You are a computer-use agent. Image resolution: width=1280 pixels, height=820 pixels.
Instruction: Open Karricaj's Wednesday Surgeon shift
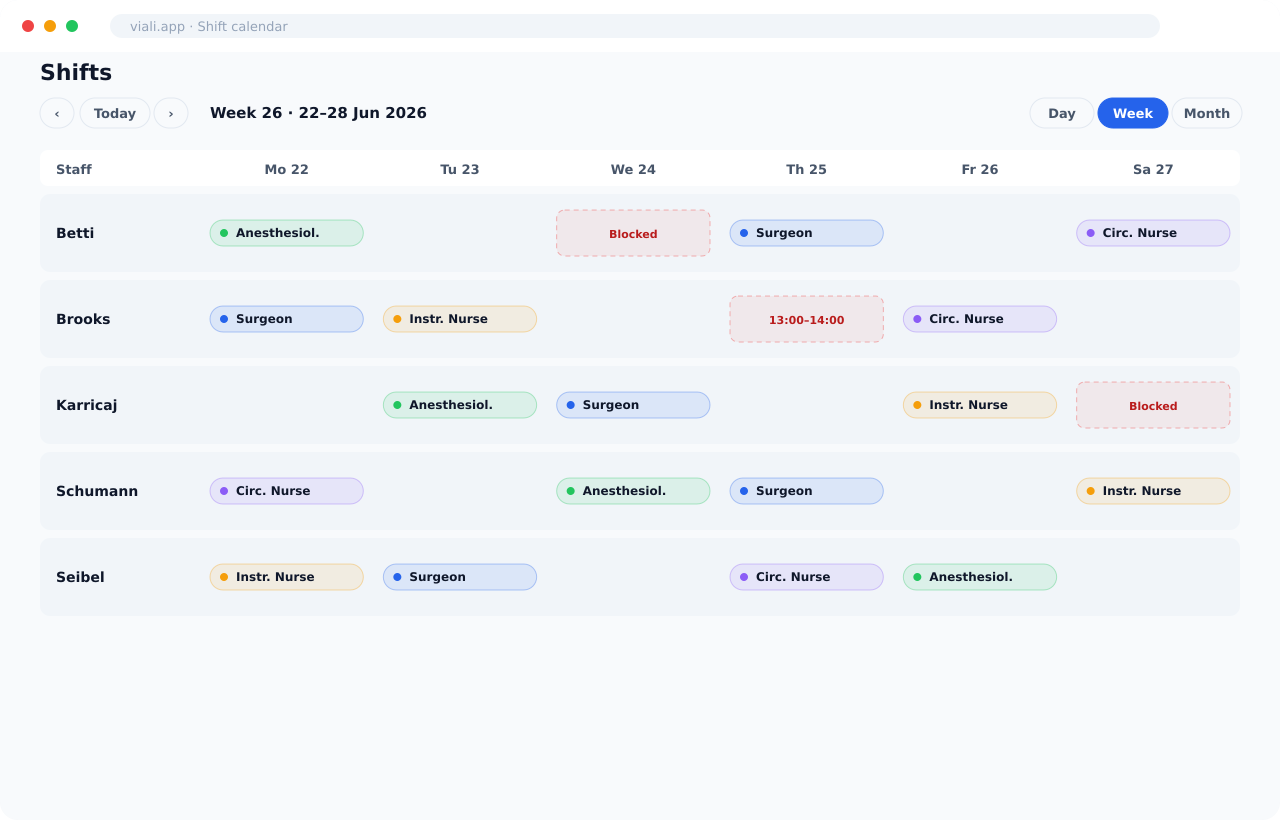point(633,405)
